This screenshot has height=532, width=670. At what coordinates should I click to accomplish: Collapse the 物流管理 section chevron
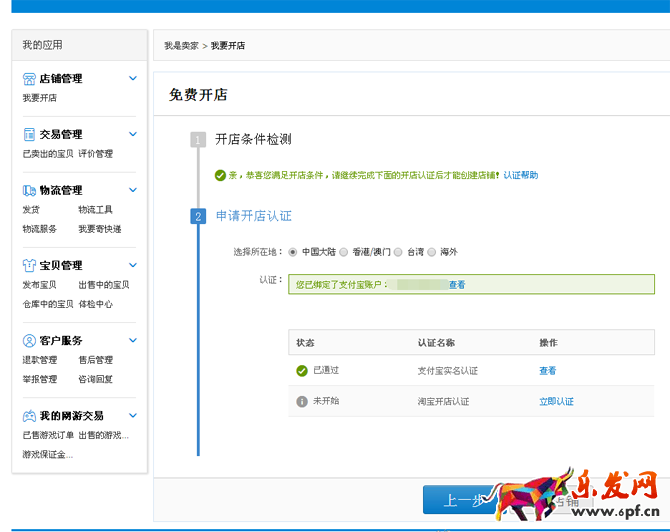tap(133, 190)
